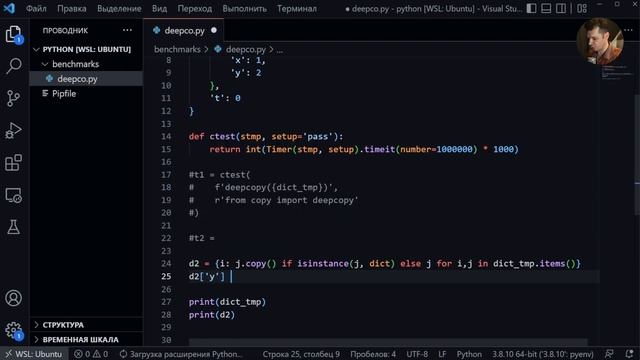Open Explorer more actions ellipsis

(x=127, y=30)
